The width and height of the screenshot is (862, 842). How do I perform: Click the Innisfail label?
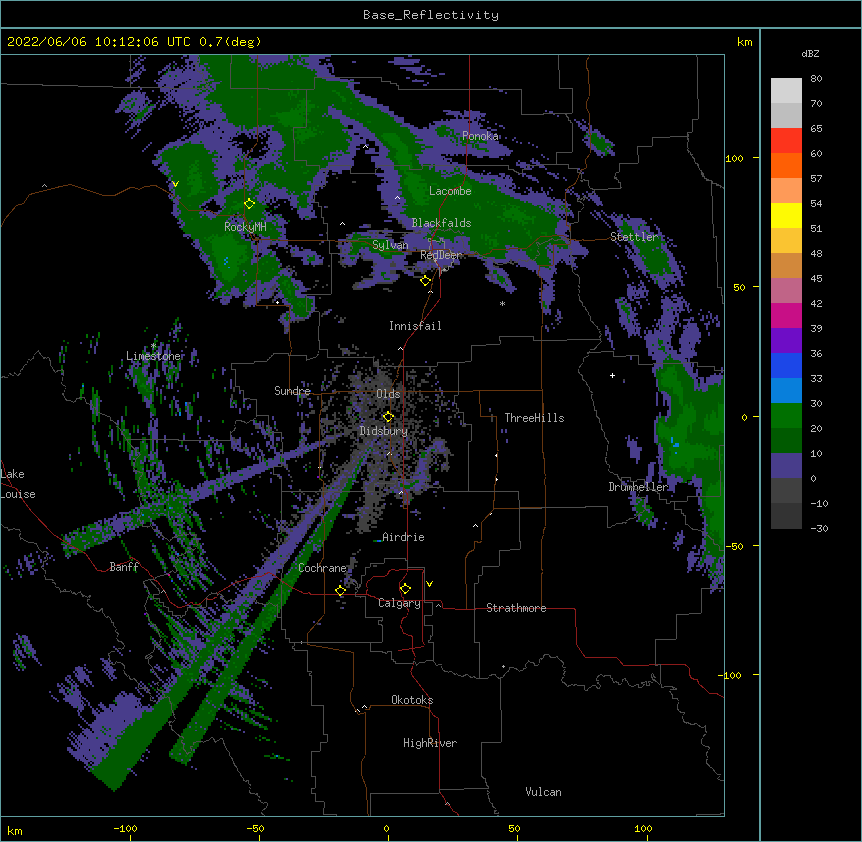(x=415, y=326)
